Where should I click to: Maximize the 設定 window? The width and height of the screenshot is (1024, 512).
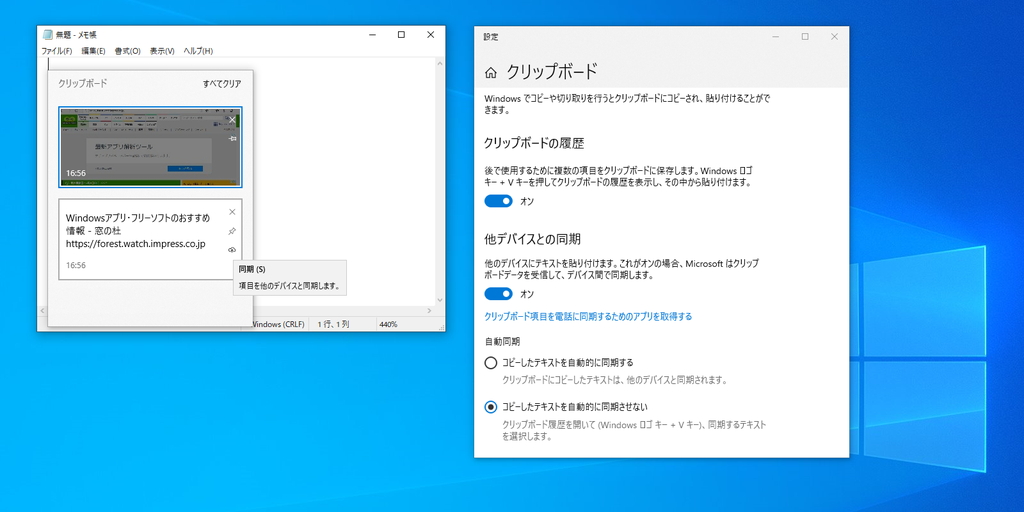coord(805,37)
